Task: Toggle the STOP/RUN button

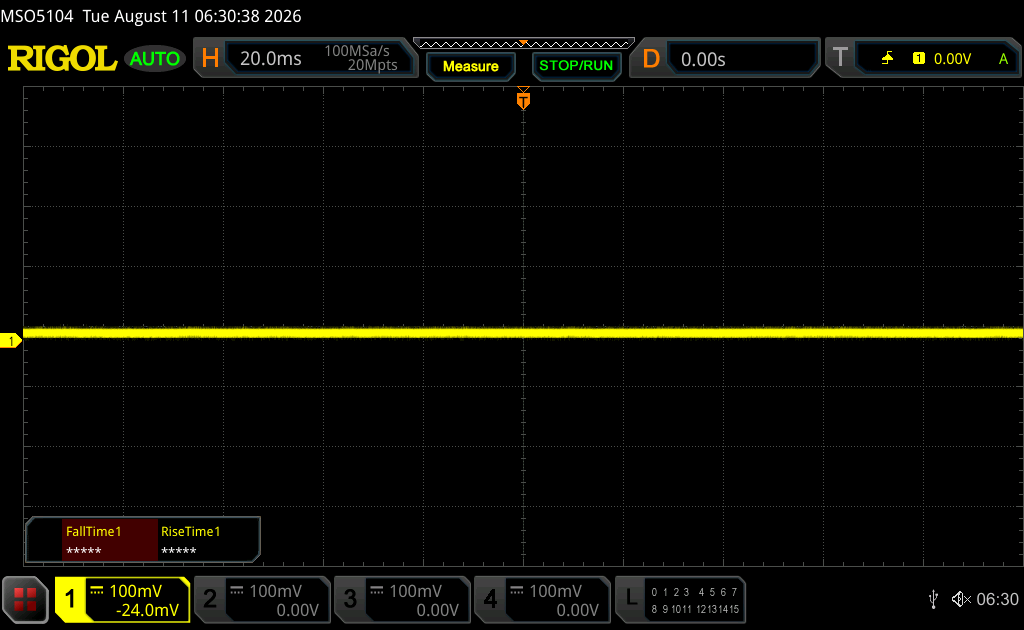Action: point(576,65)
